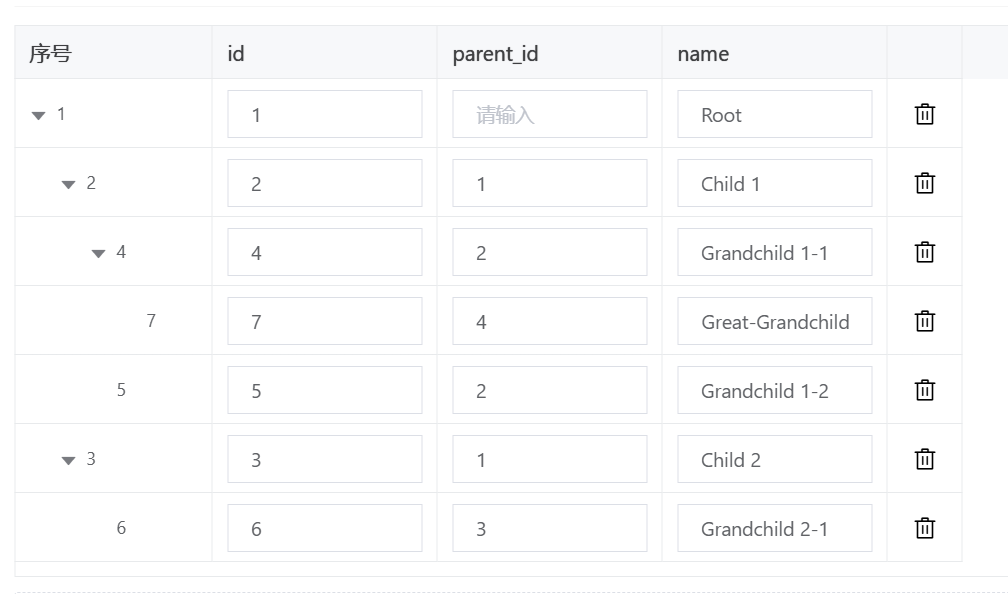This screenshot has height=594, width=1008.
Task: Collapse tree row 3 (Child 2)
Action: pyautogui.click(x=69, y=460)
